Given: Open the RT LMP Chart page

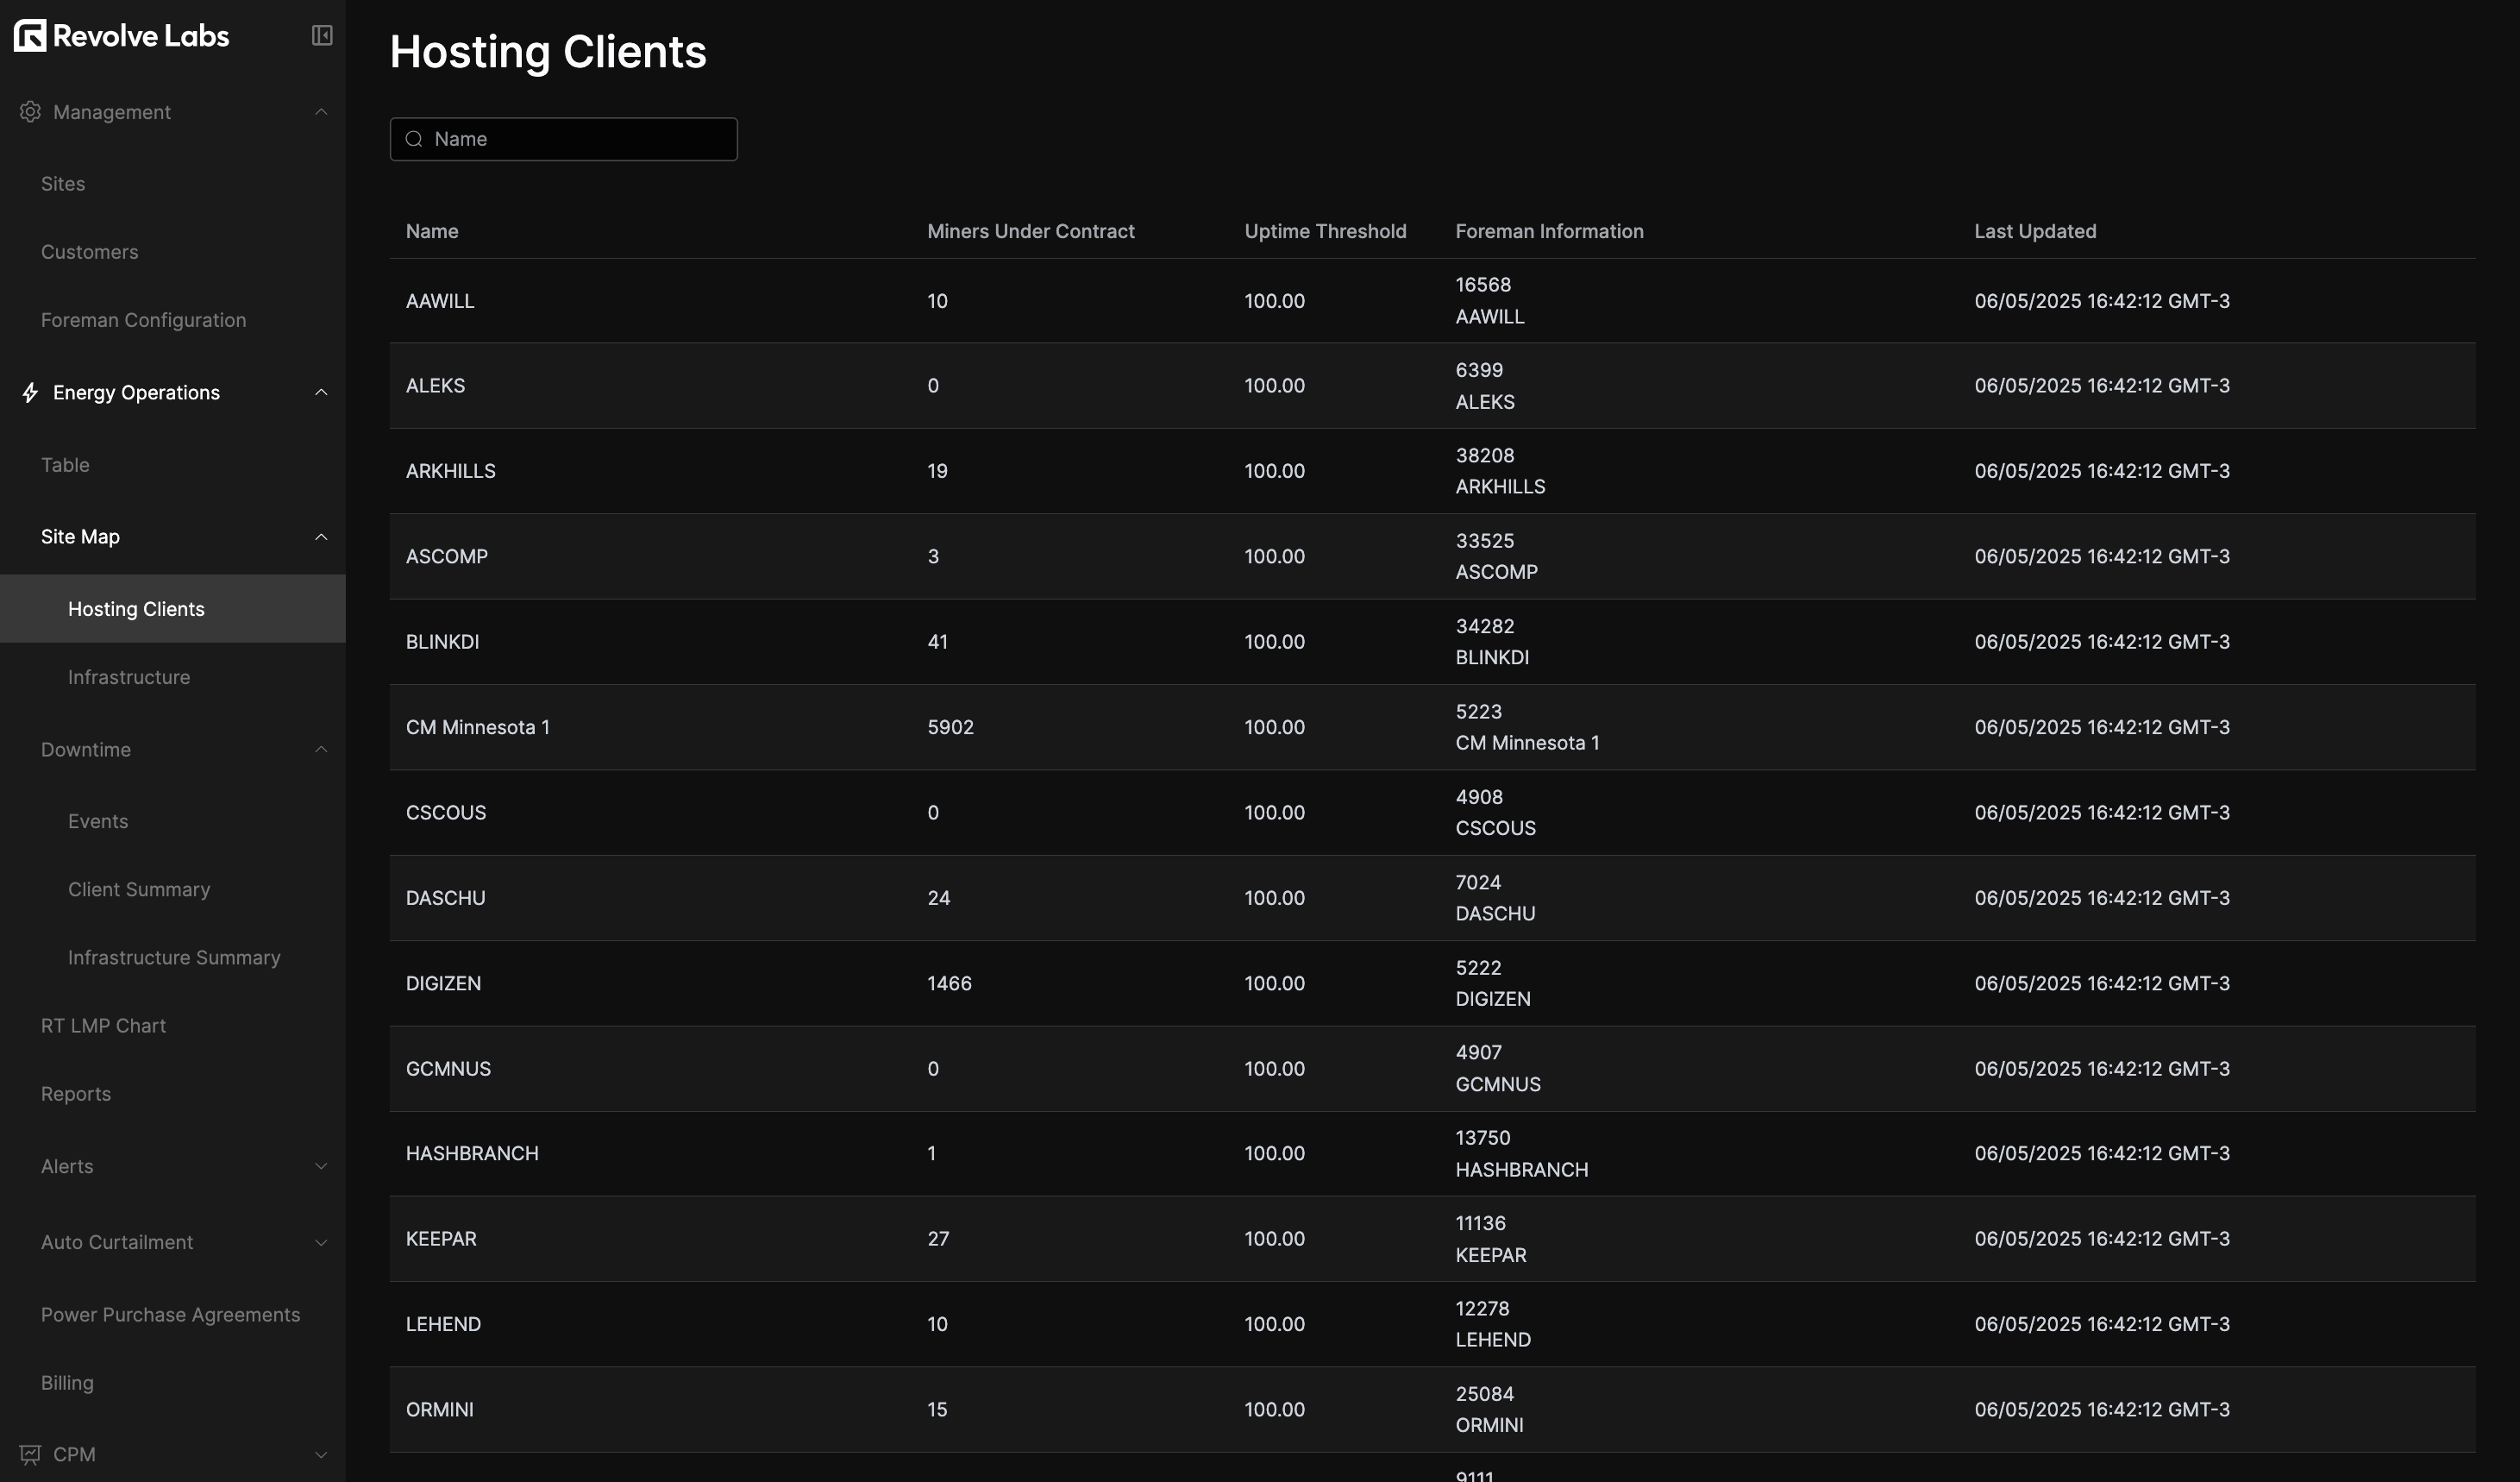Looking at the screenshot, I should point(103,1025).
